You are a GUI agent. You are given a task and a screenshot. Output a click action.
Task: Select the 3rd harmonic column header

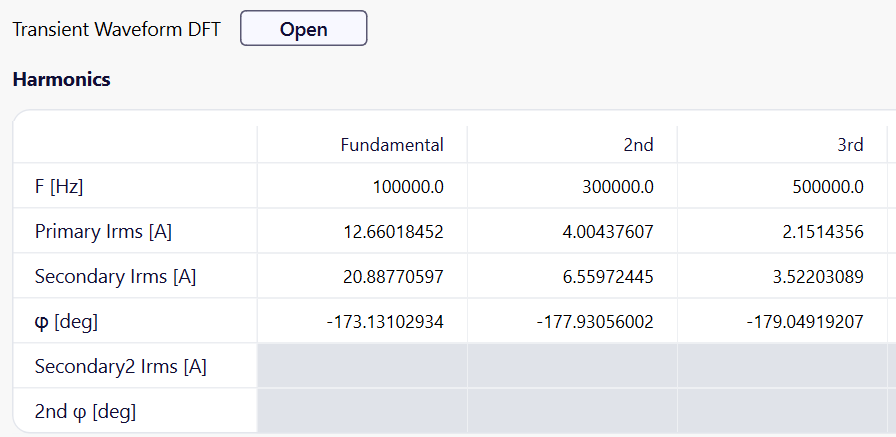pyautogui.click(x=850, y=145)
